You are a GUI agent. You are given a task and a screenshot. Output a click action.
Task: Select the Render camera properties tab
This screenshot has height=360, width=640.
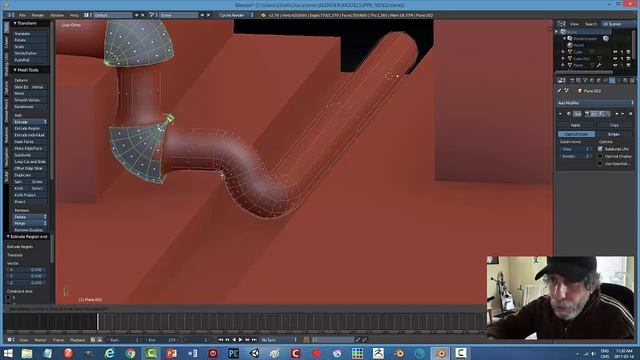[572, 81]
